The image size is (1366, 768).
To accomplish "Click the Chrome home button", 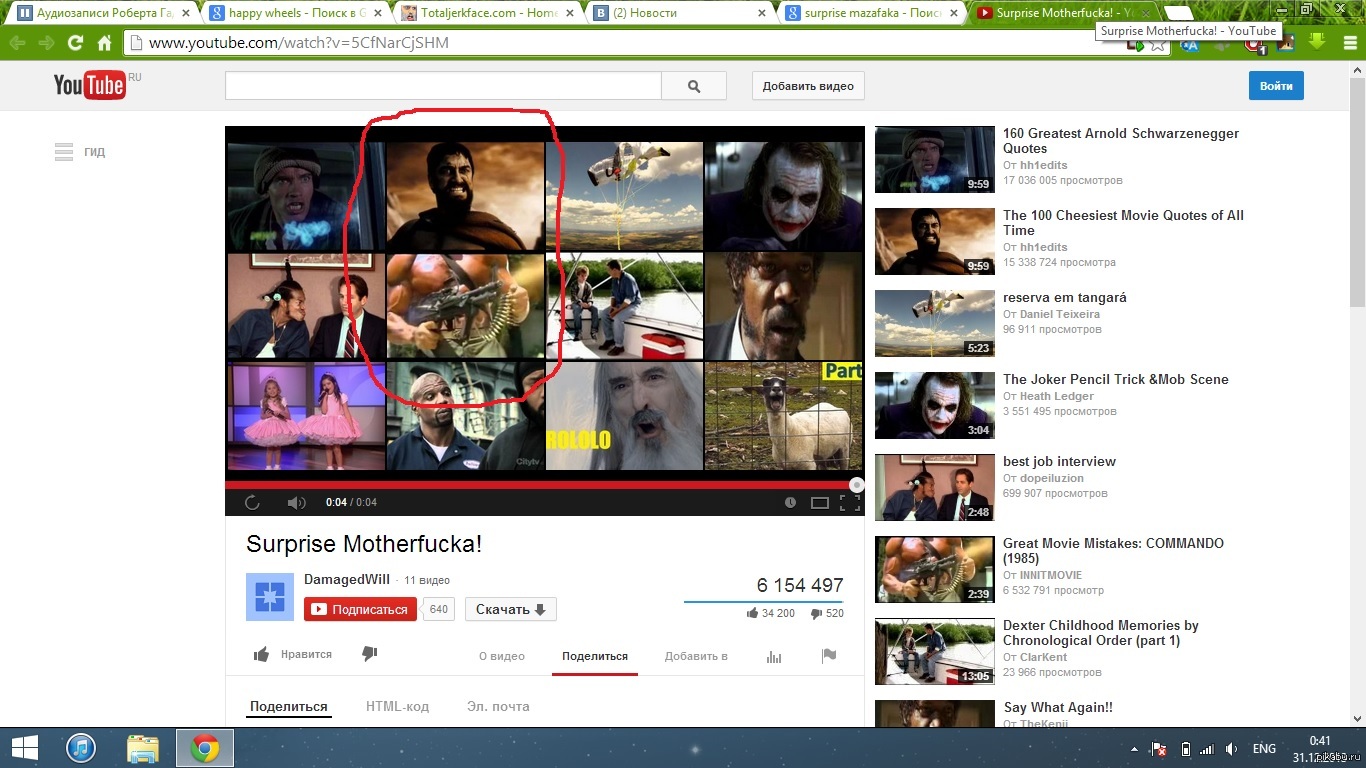I will [x=104, y=43].
